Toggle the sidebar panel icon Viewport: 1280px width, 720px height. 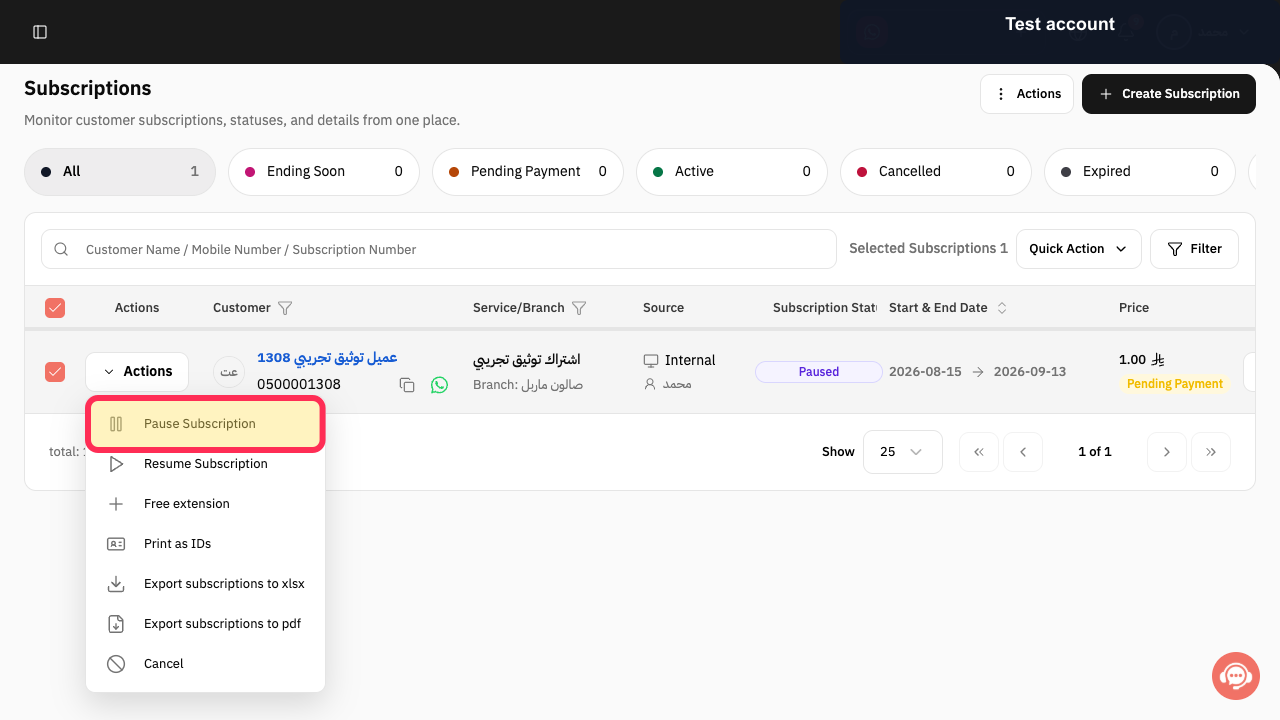point(40,32)
